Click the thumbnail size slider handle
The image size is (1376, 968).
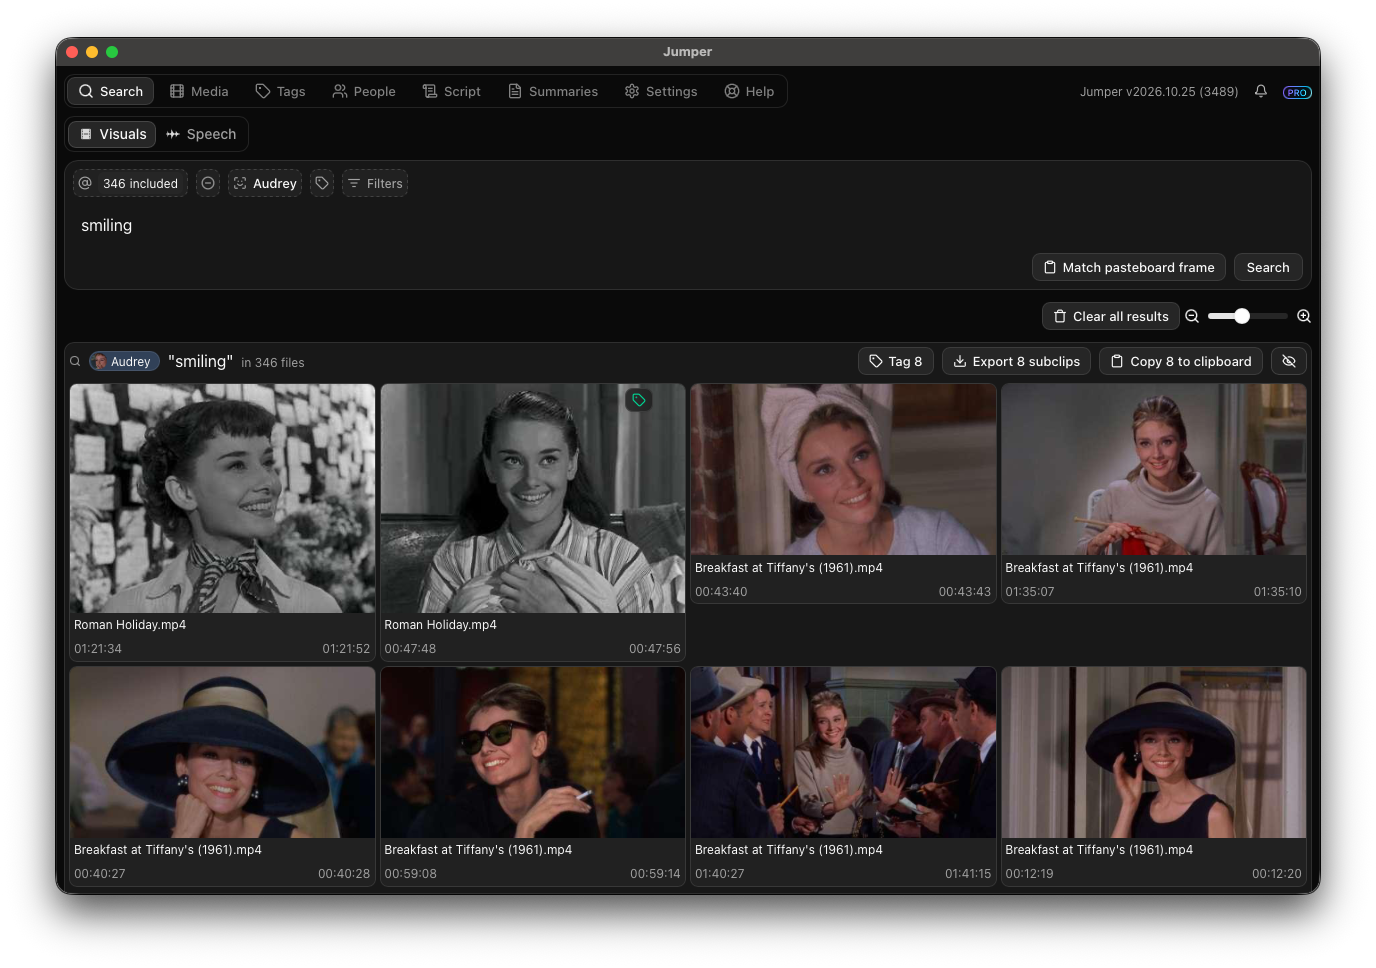(x=1242, y=316)
